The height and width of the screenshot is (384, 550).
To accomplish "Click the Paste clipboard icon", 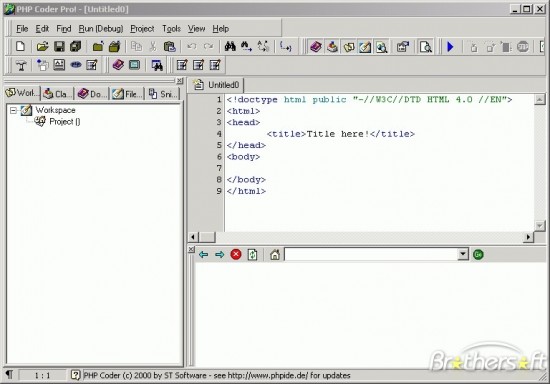I will 170,46.
